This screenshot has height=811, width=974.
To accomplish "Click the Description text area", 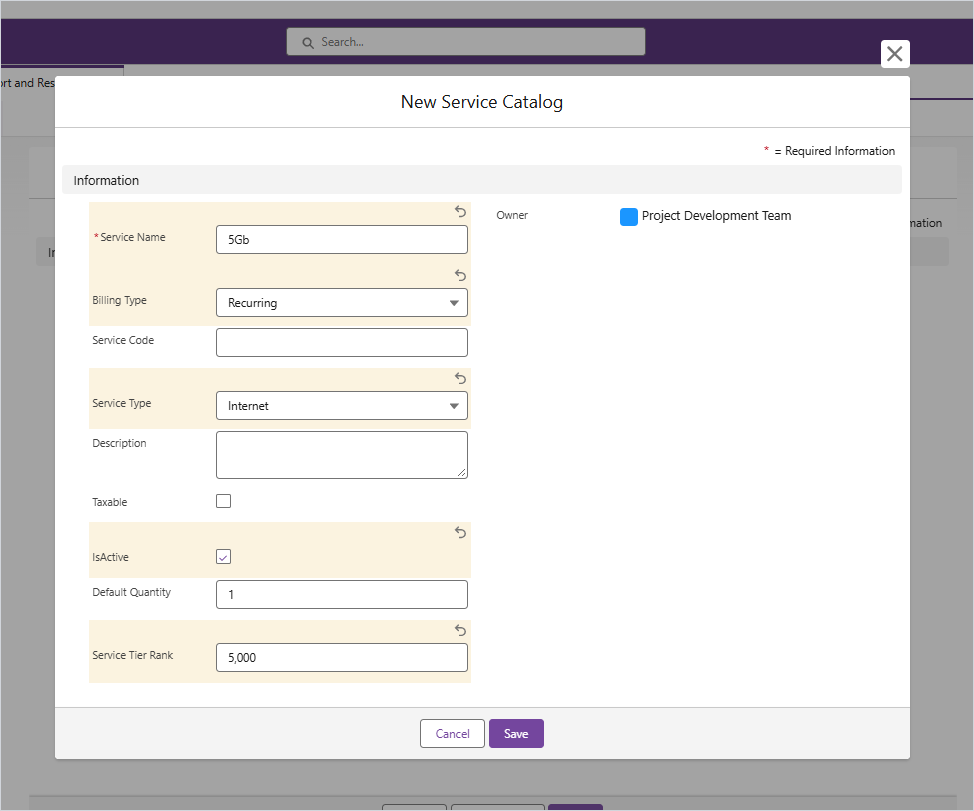I will pyautogui.click(x=342, y=455).
